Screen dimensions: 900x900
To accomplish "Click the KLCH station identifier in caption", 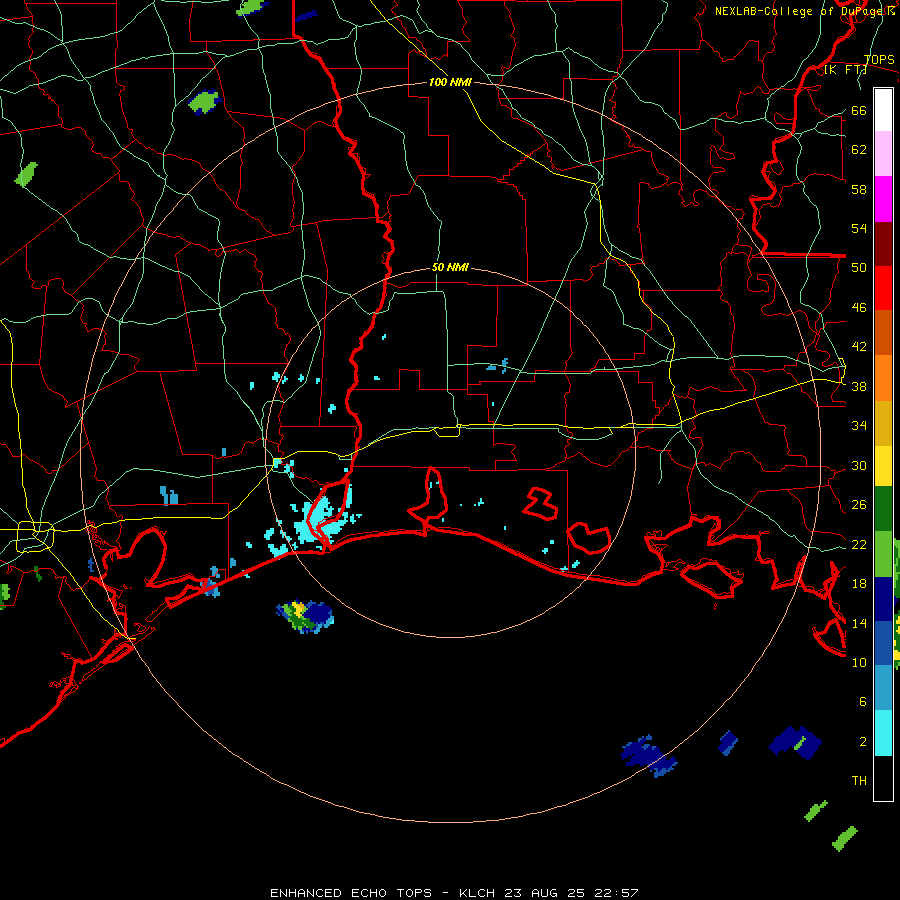I will 479,893.
